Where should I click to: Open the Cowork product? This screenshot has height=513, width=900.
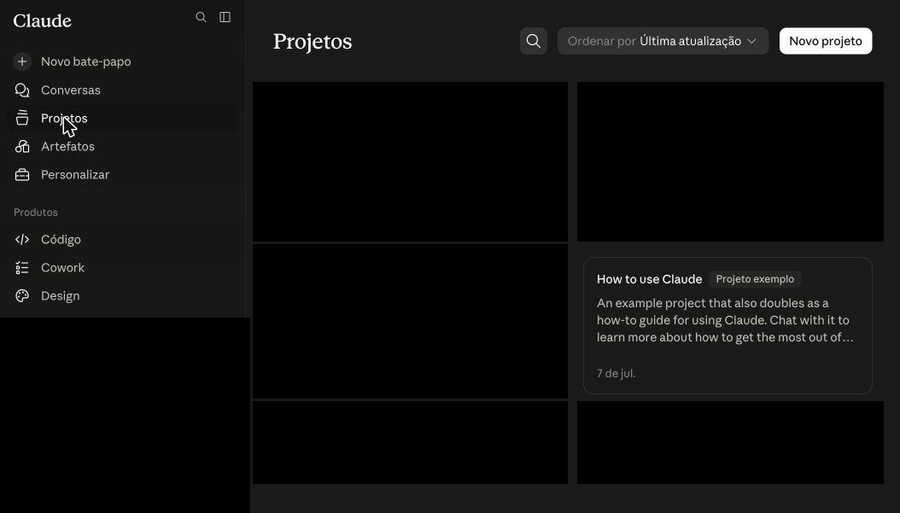click(63, 267)
